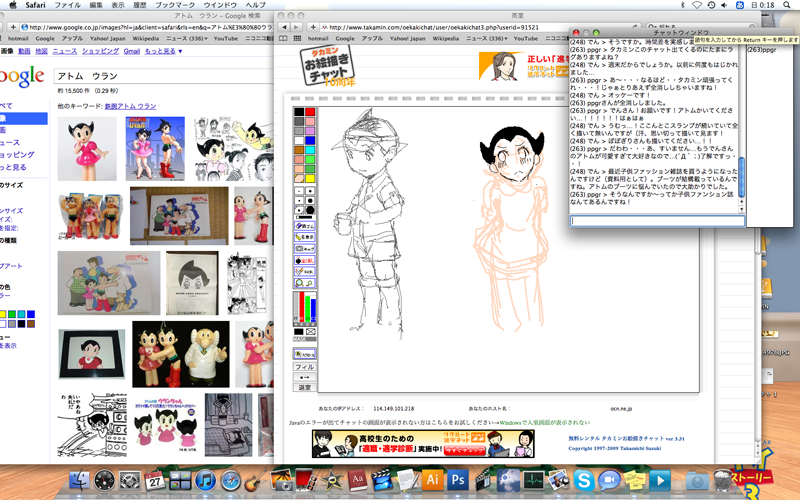The image size is (800, 500).
Task: Open Skype from the Dock
Action: [x=584, y=481]
